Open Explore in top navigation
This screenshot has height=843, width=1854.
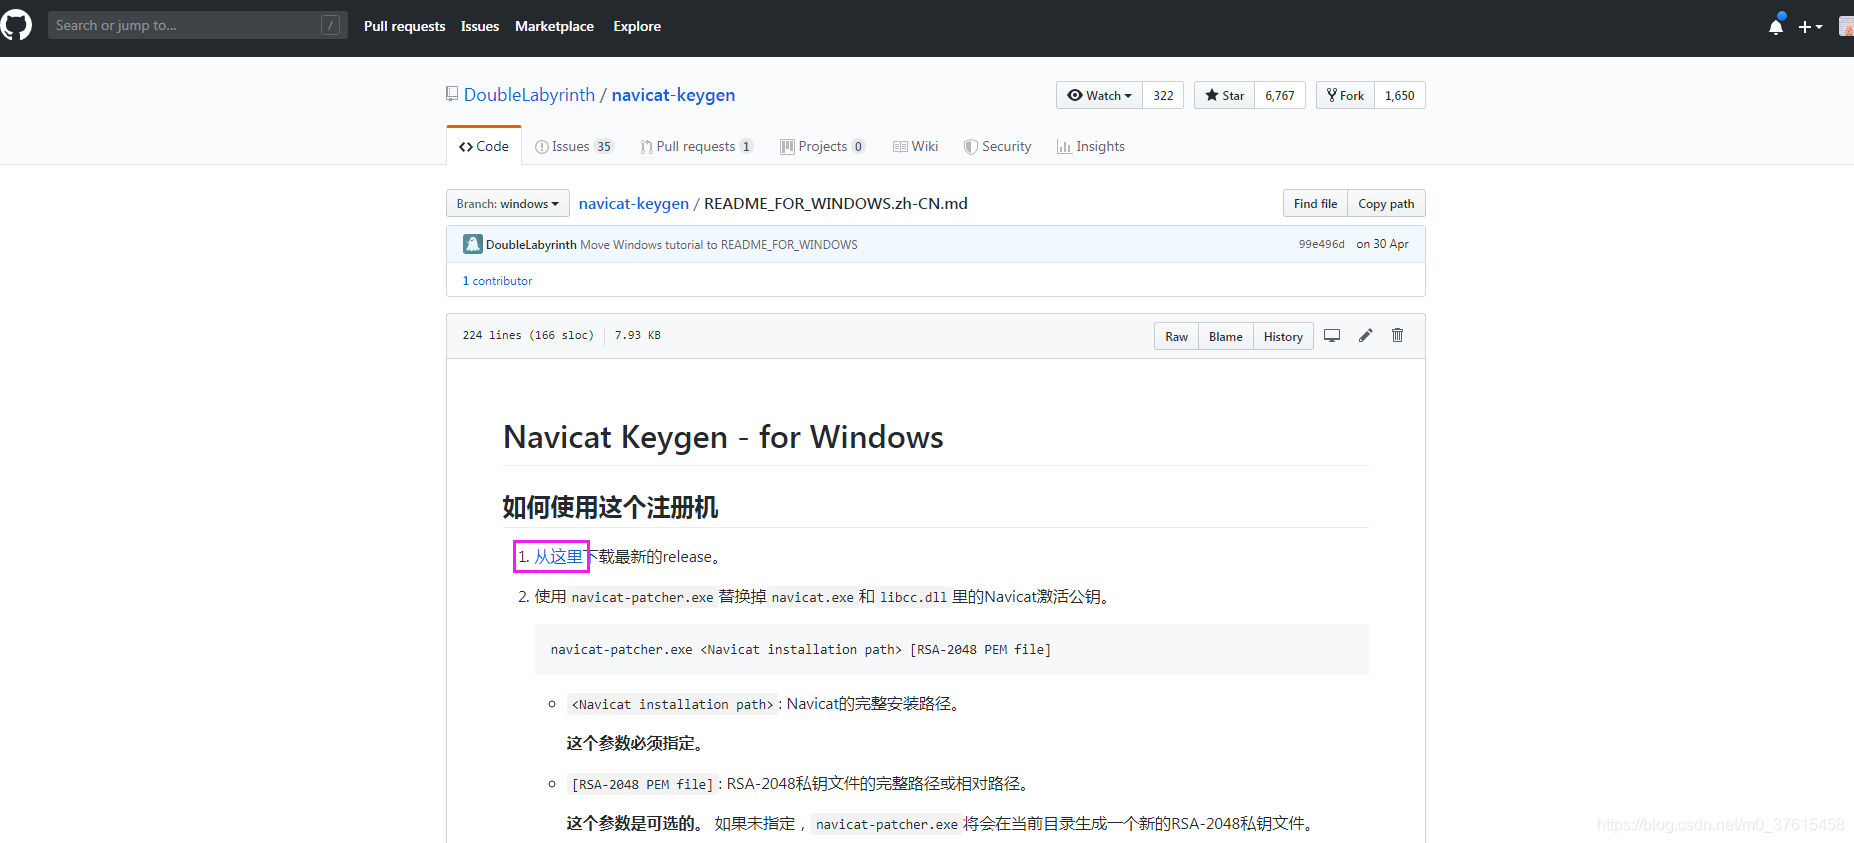(x=637, y=26)
